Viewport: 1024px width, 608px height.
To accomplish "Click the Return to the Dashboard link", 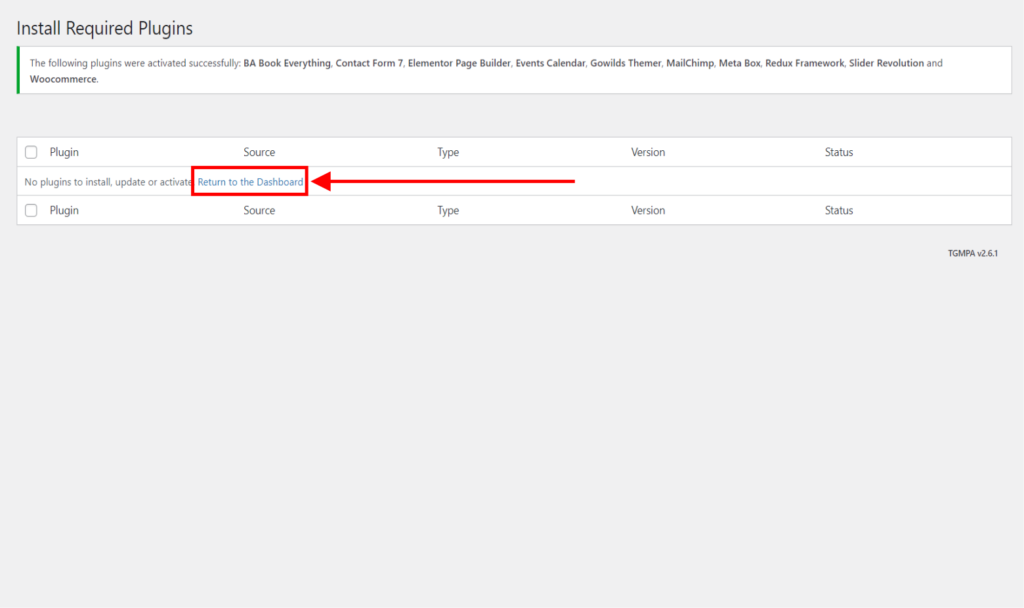I will coord(250,182).
